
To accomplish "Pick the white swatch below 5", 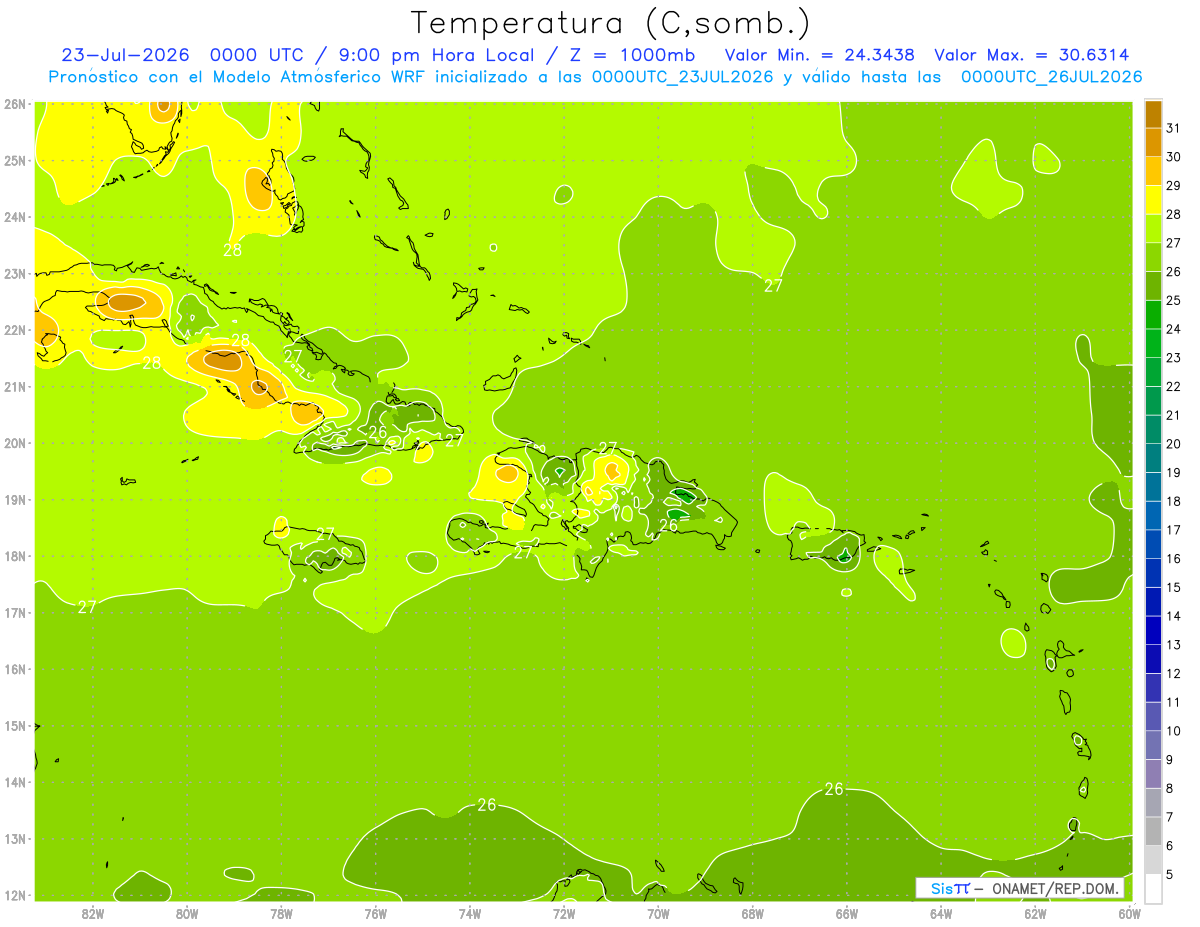I will point(1153,888).
